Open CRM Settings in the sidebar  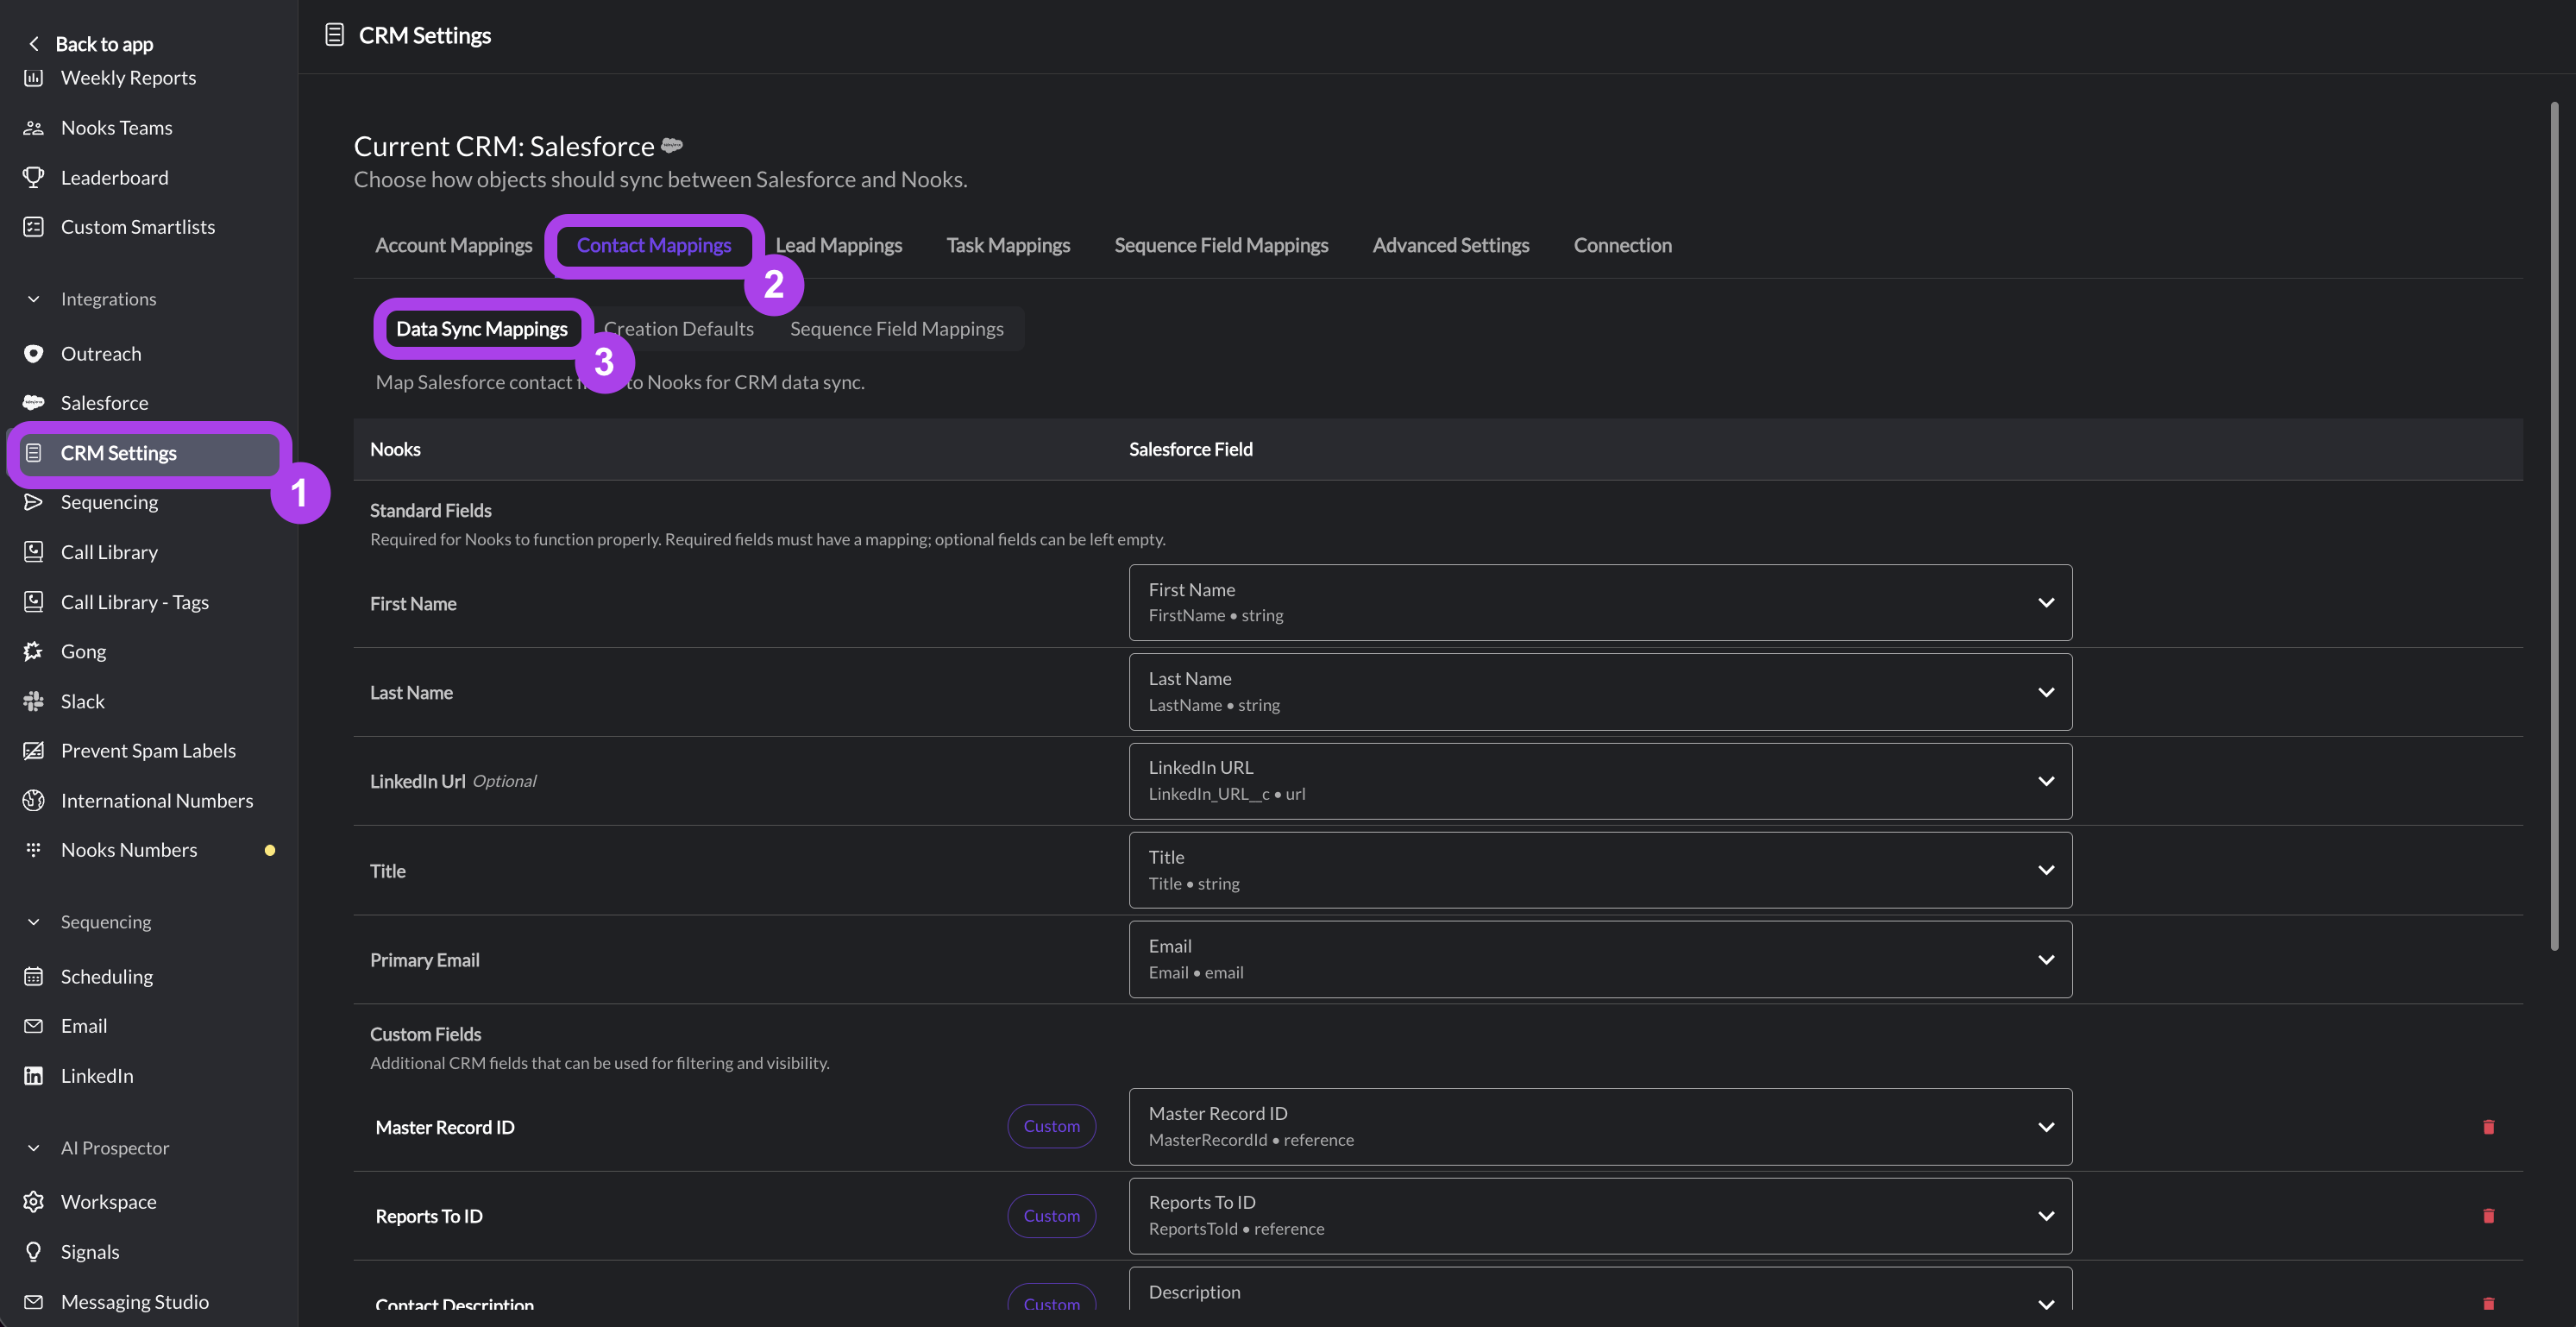[149, 454]
